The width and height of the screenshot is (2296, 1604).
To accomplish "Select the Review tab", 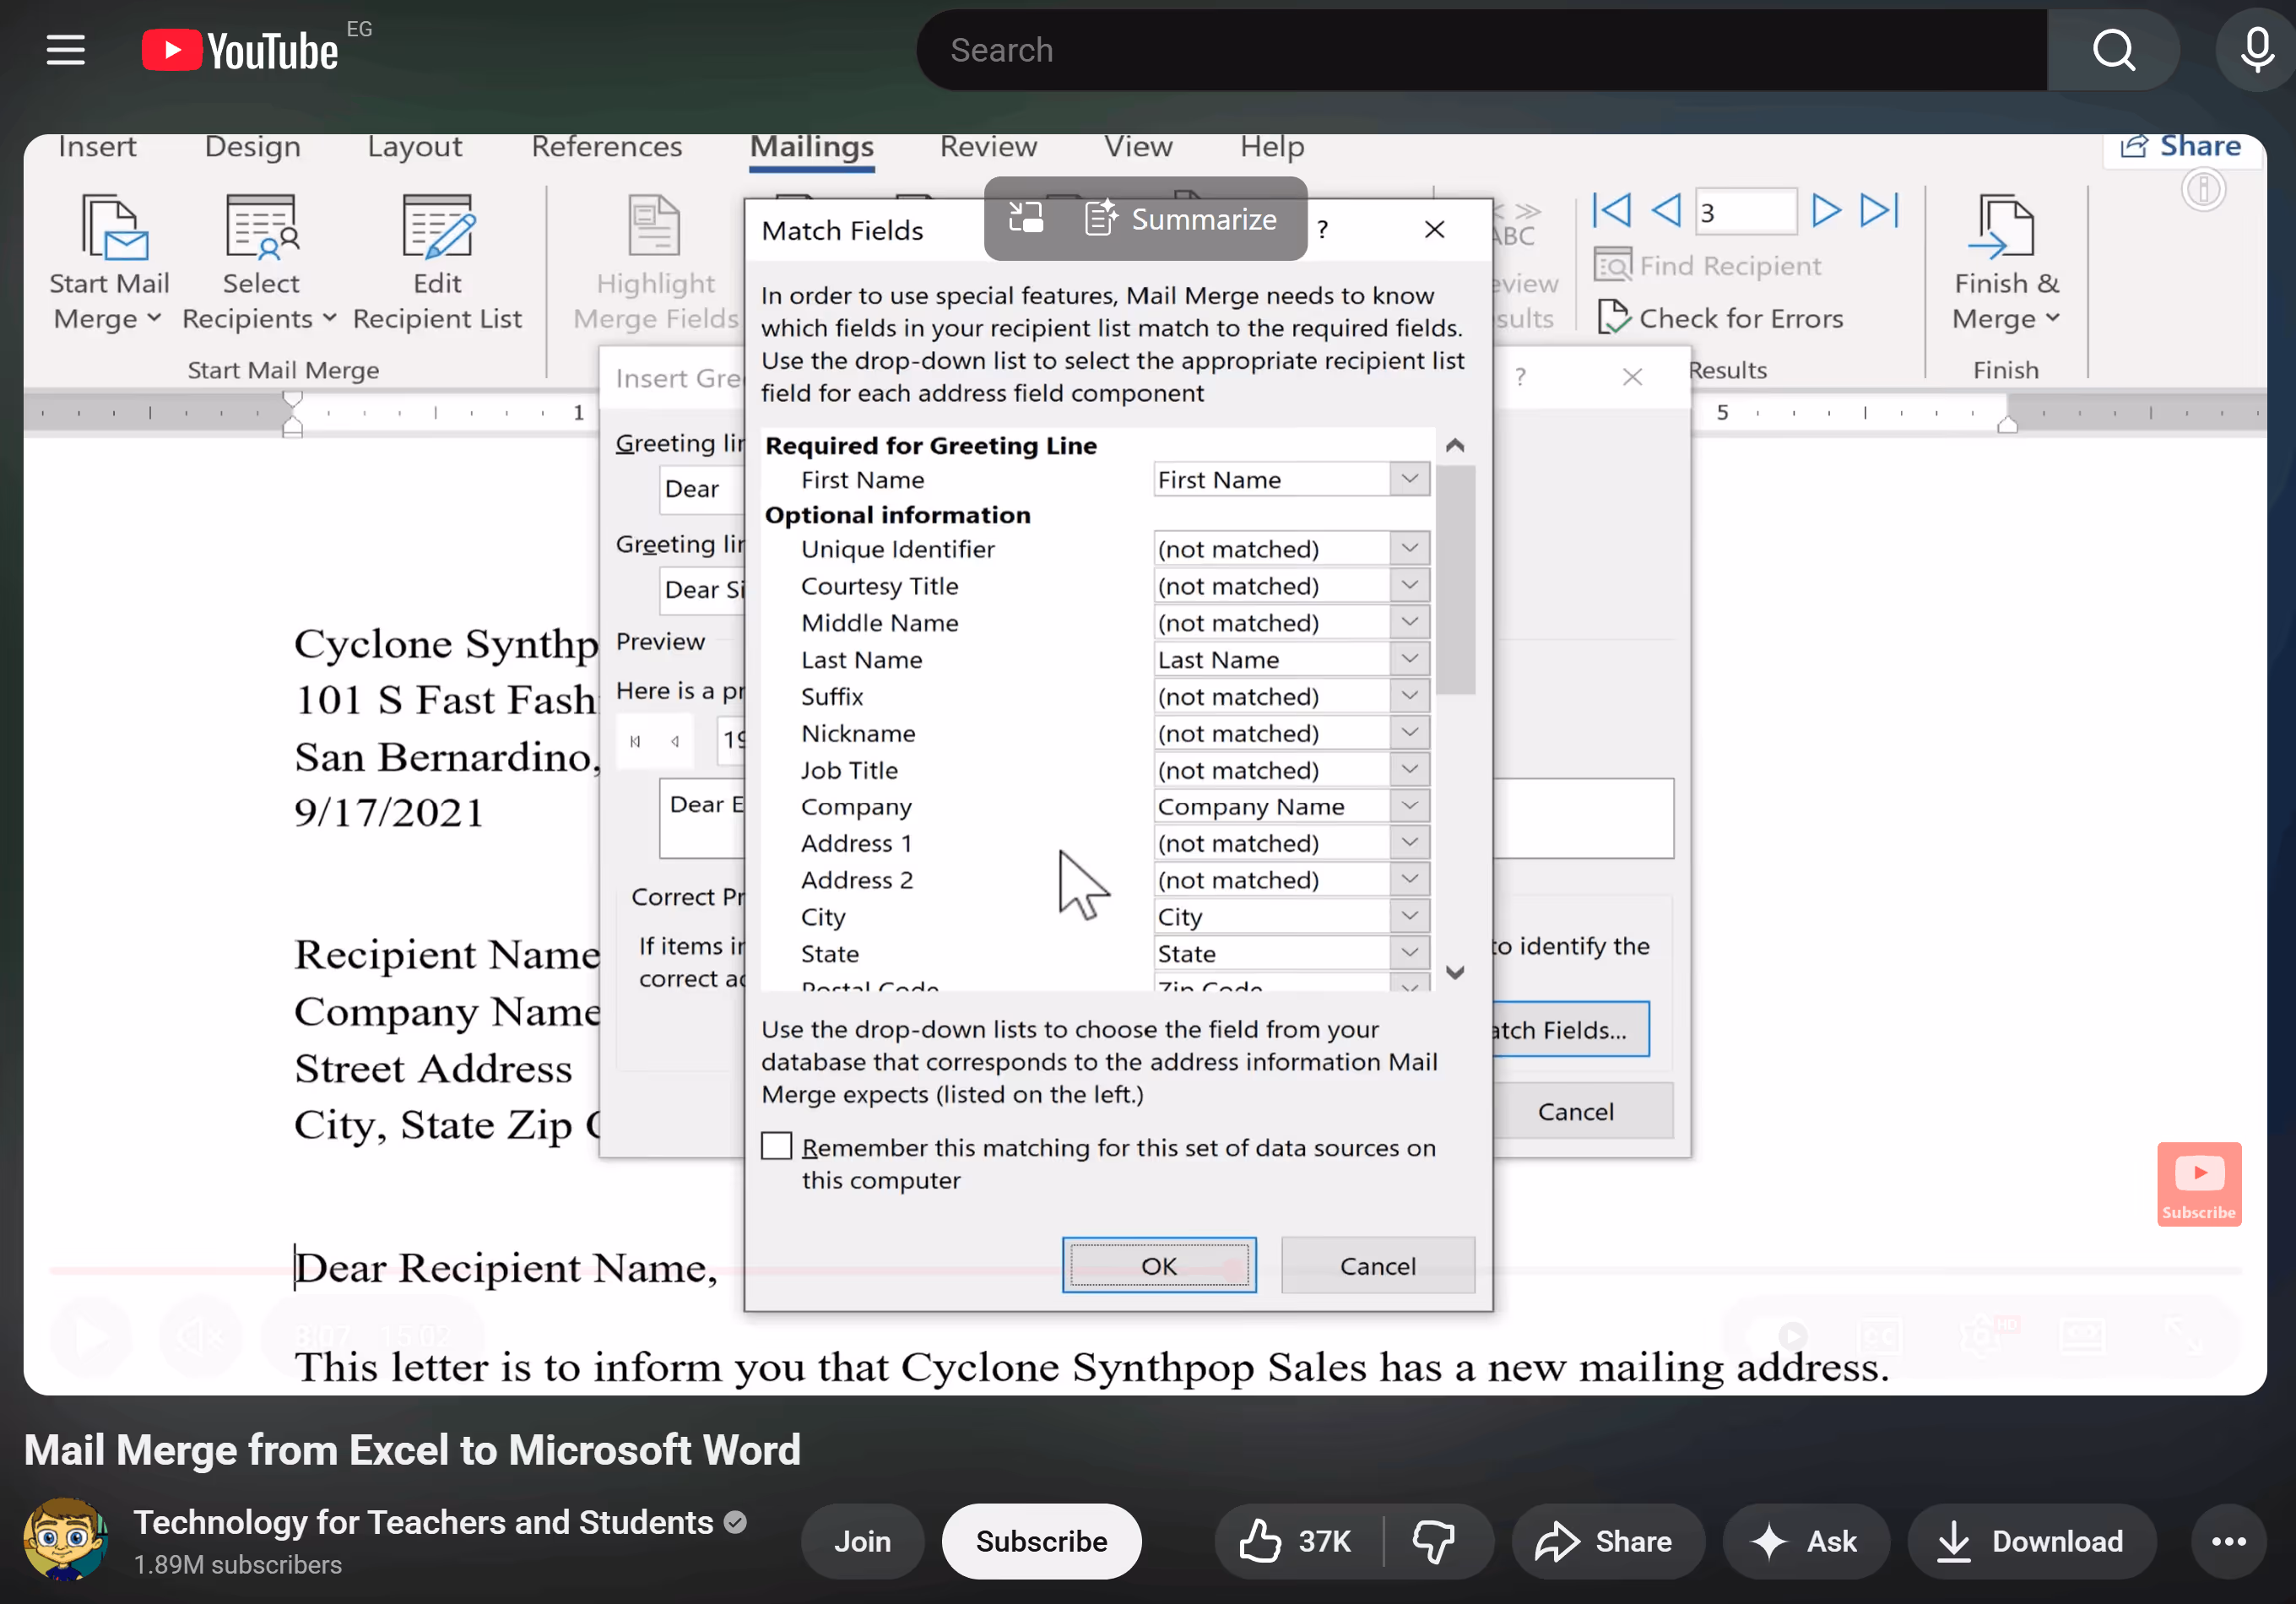I will click(x=988, y=147).
